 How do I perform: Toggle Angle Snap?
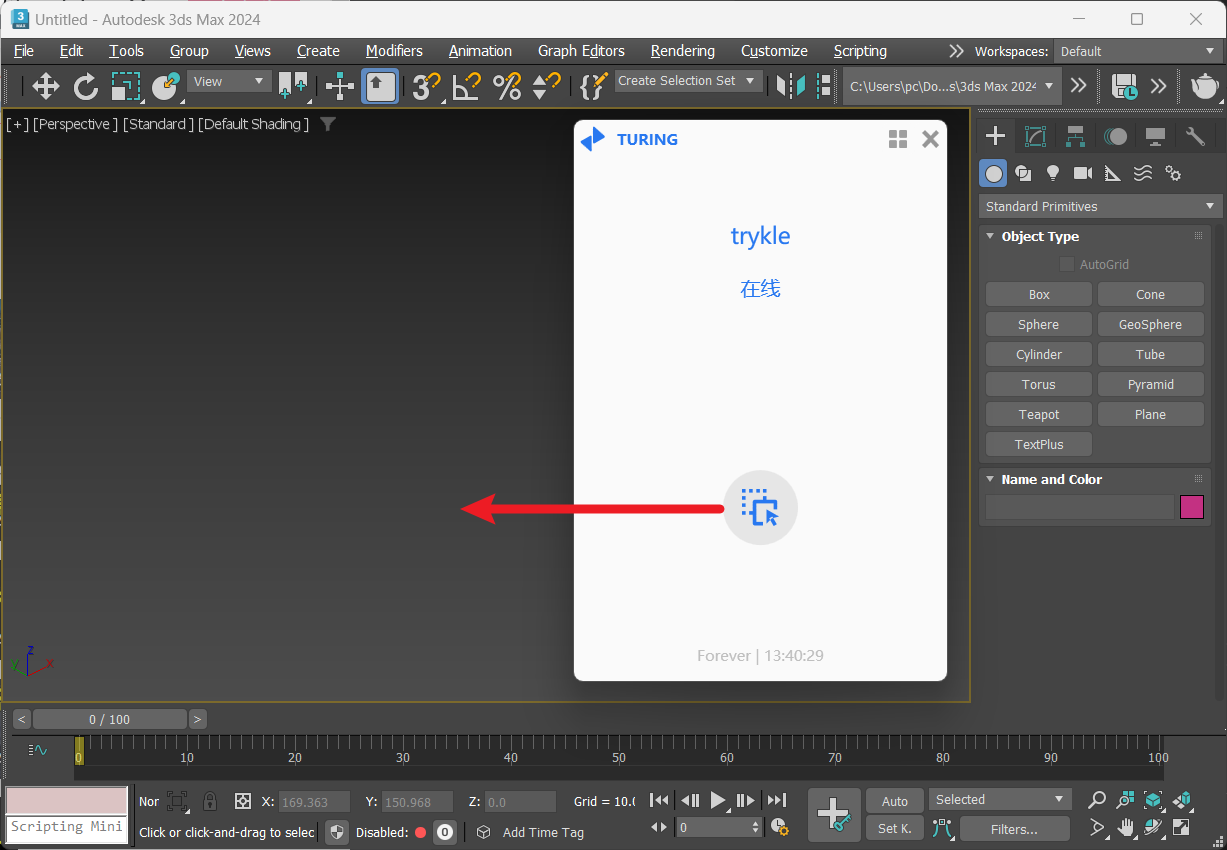(466, 86)
